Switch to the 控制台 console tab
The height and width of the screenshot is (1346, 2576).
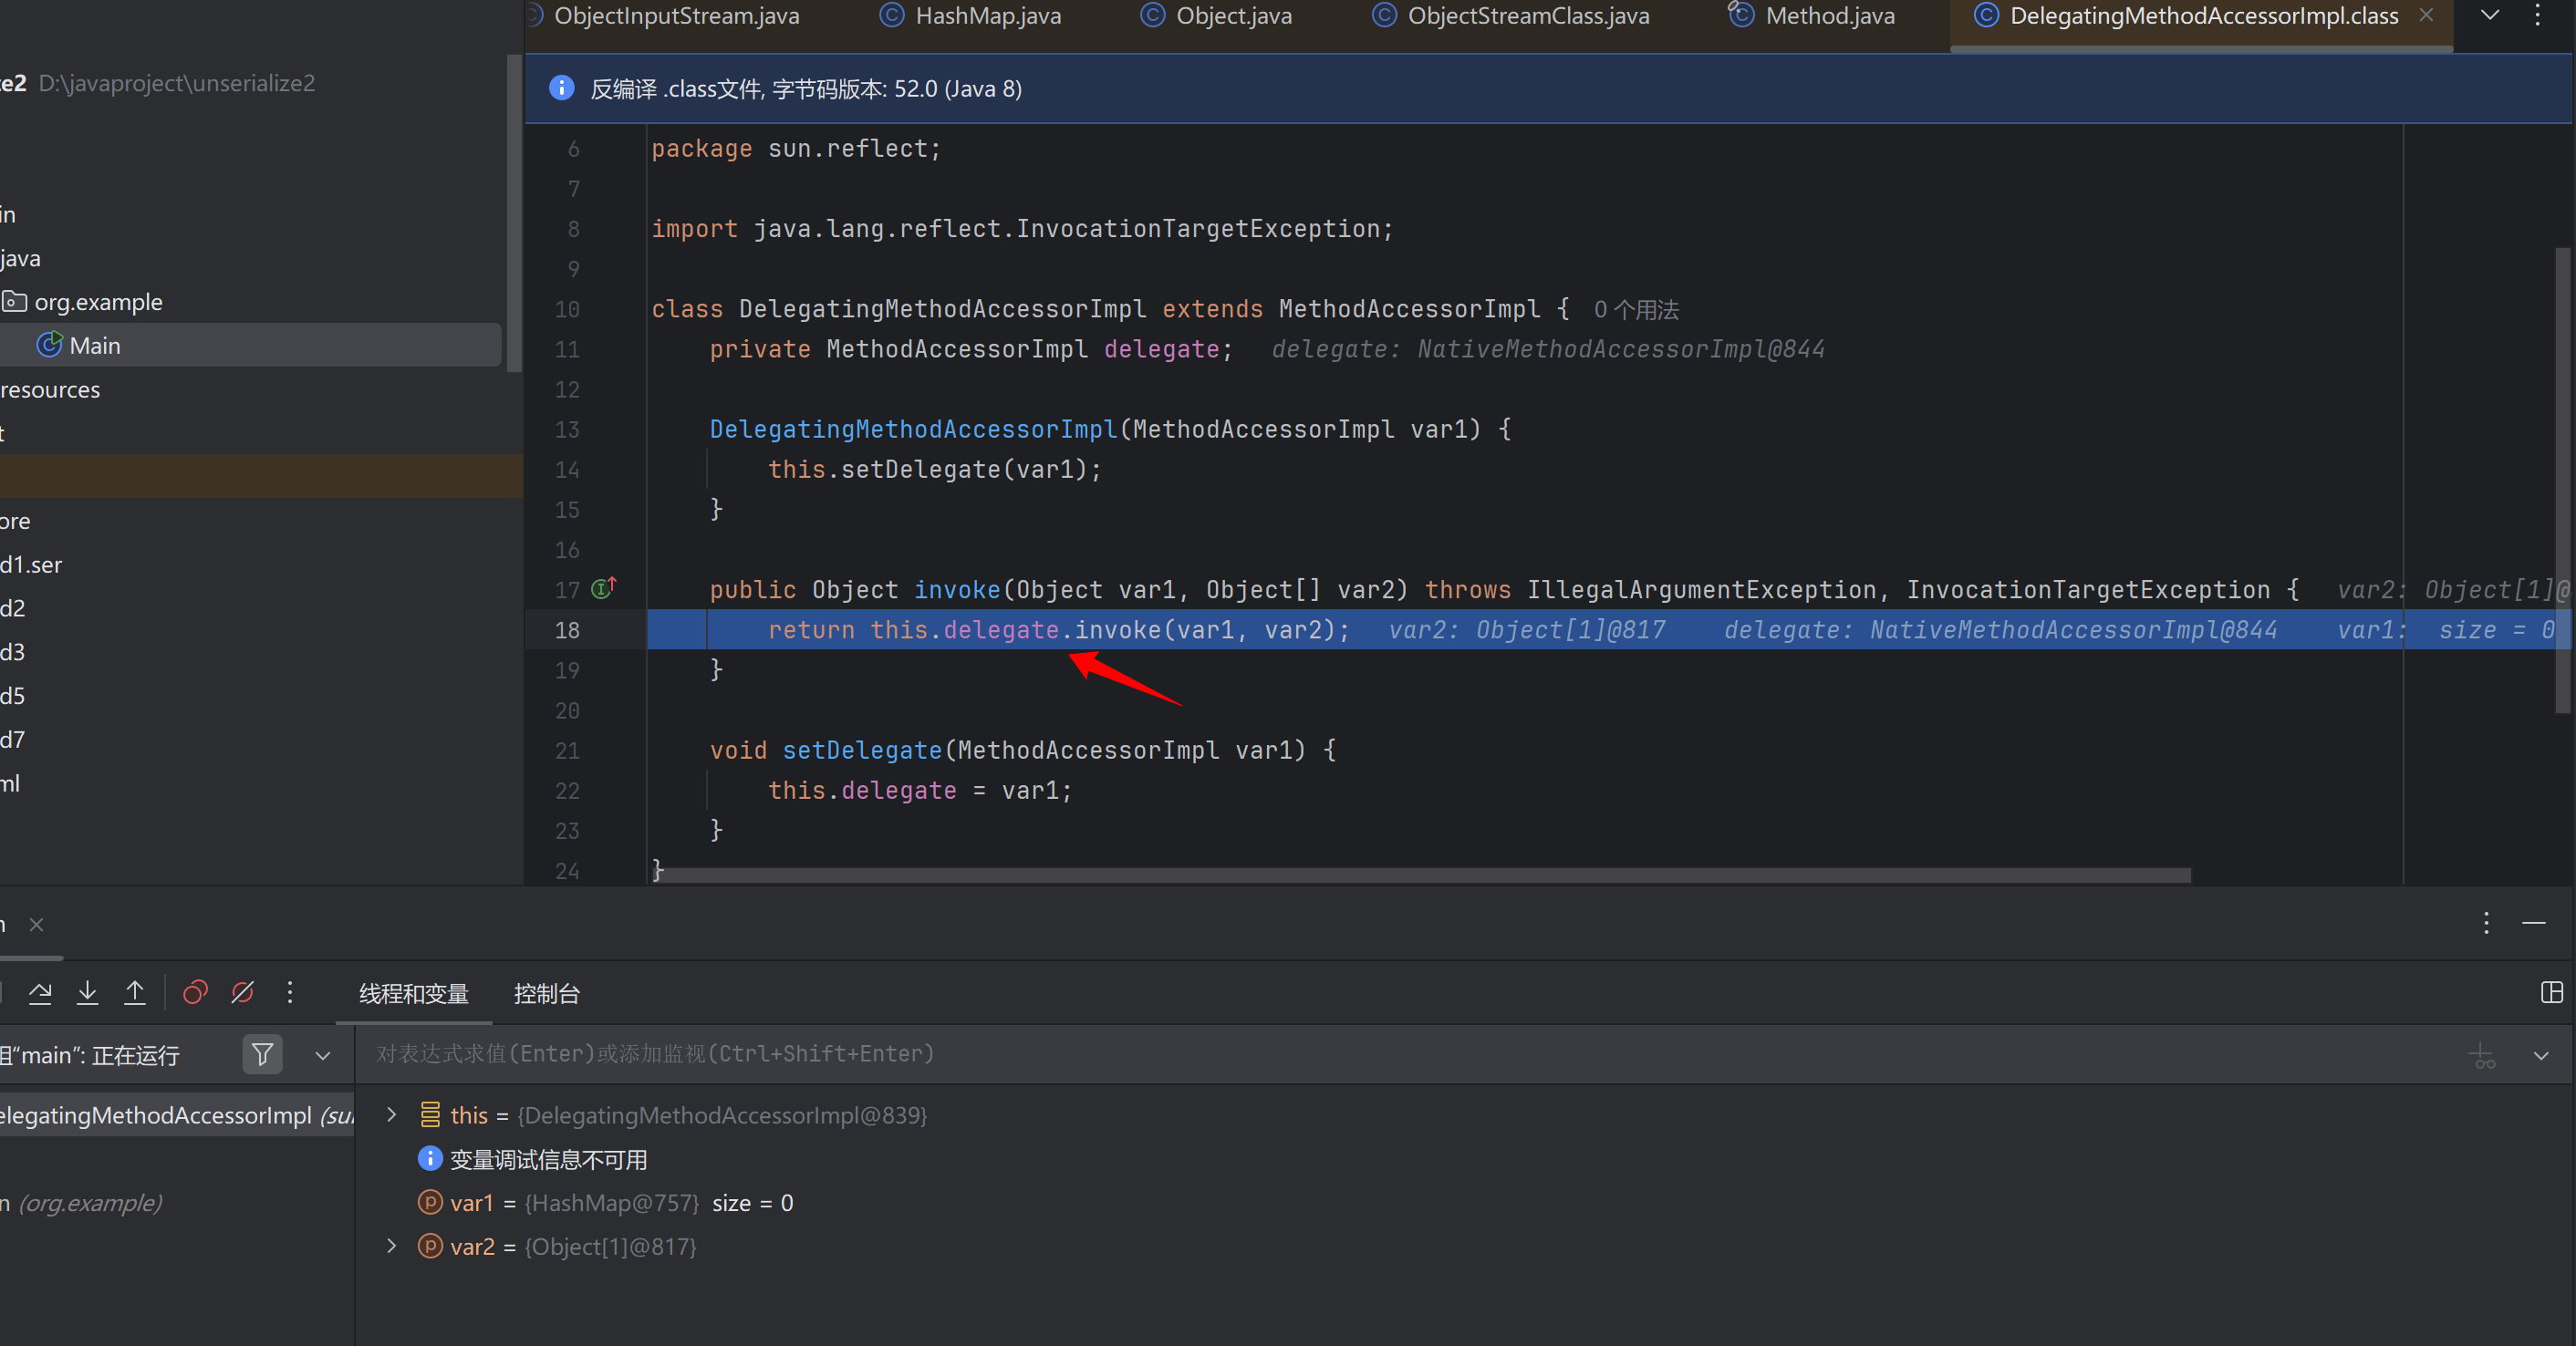click(546, 994)
